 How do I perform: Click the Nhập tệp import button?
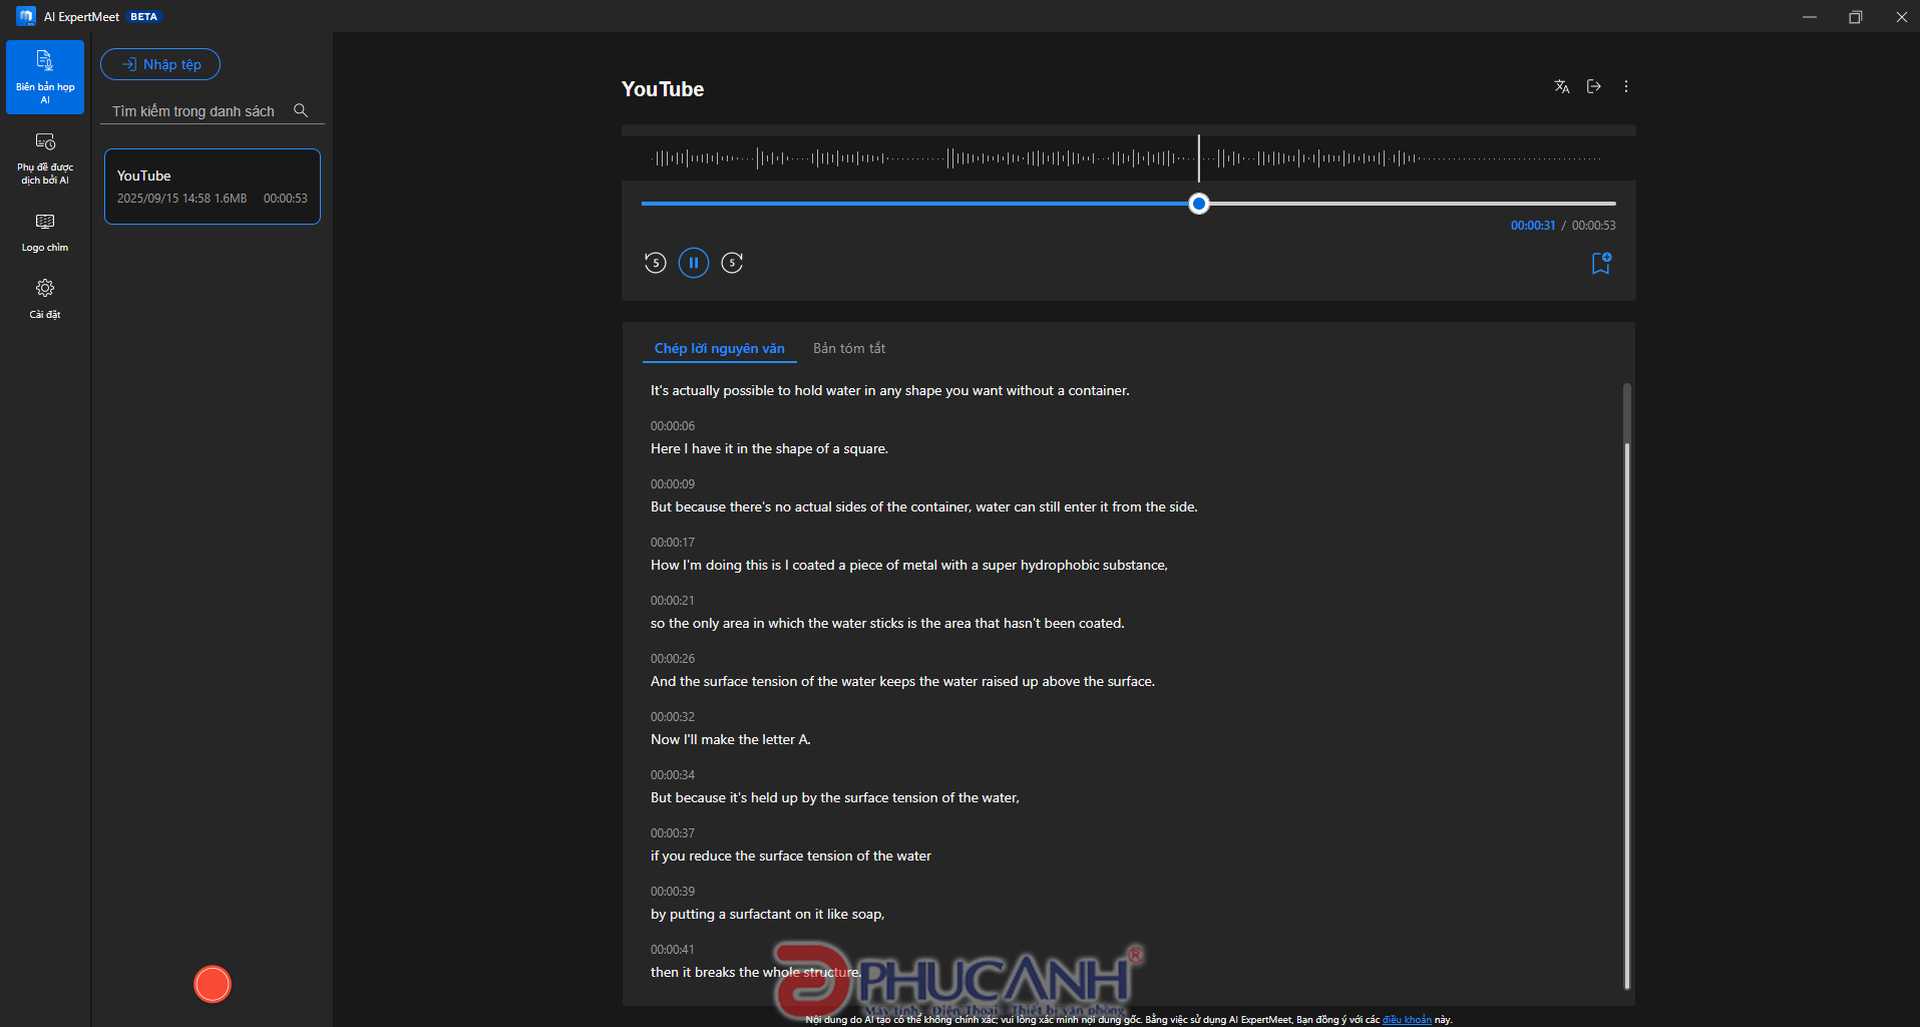(x=160, y=64)
